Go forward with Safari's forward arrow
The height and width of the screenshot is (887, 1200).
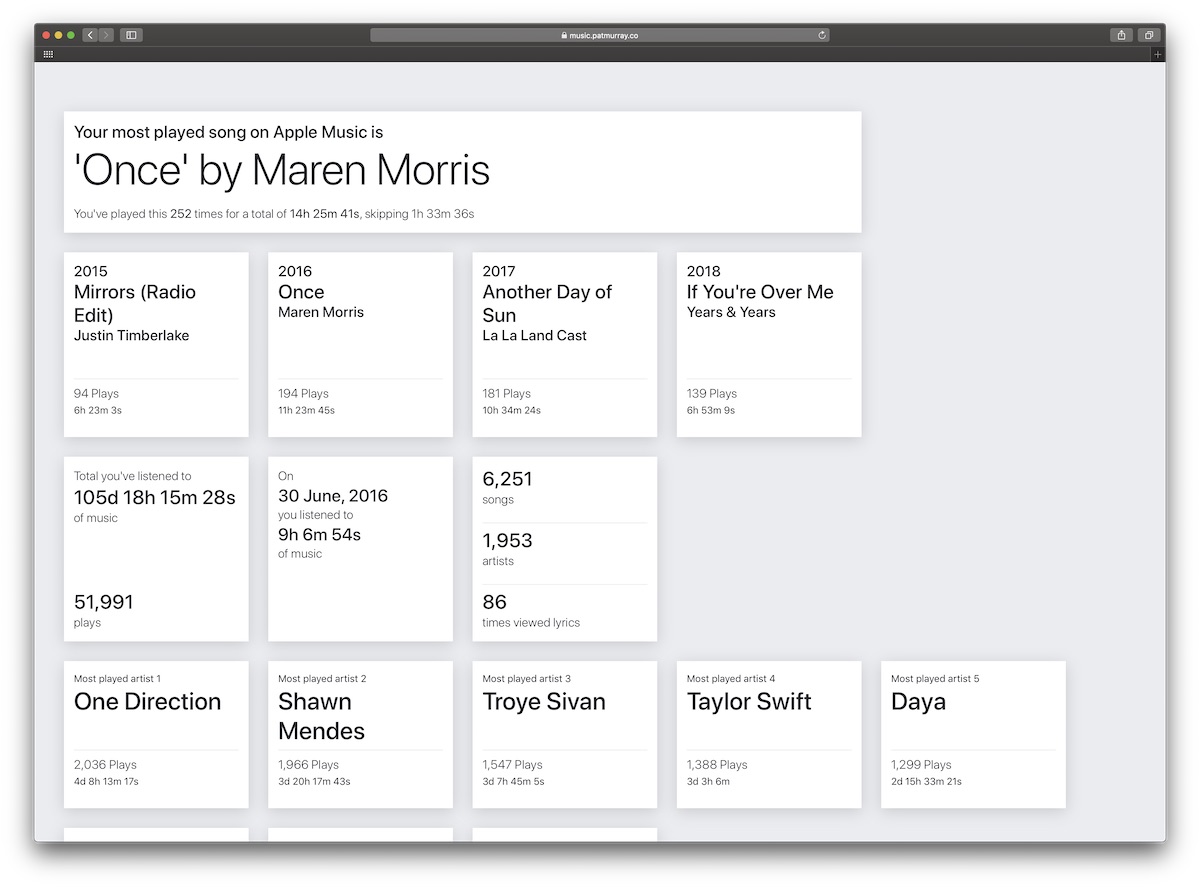pyautogui.click(x=106, y=35)
